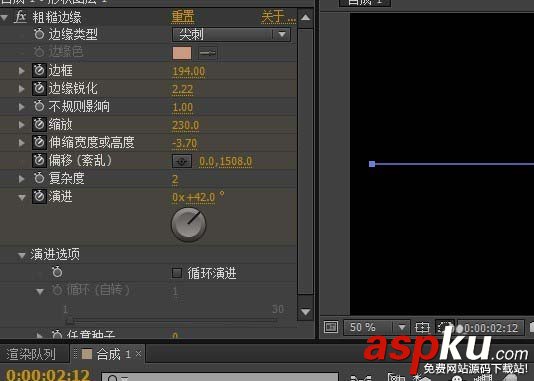The image size is (534, 381).
Task: Collapse the 演进 property
Action: (x=22, y=197)
